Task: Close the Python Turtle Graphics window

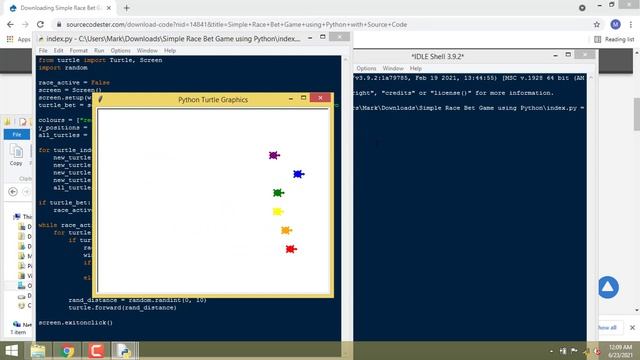Action: click(320, 98)
